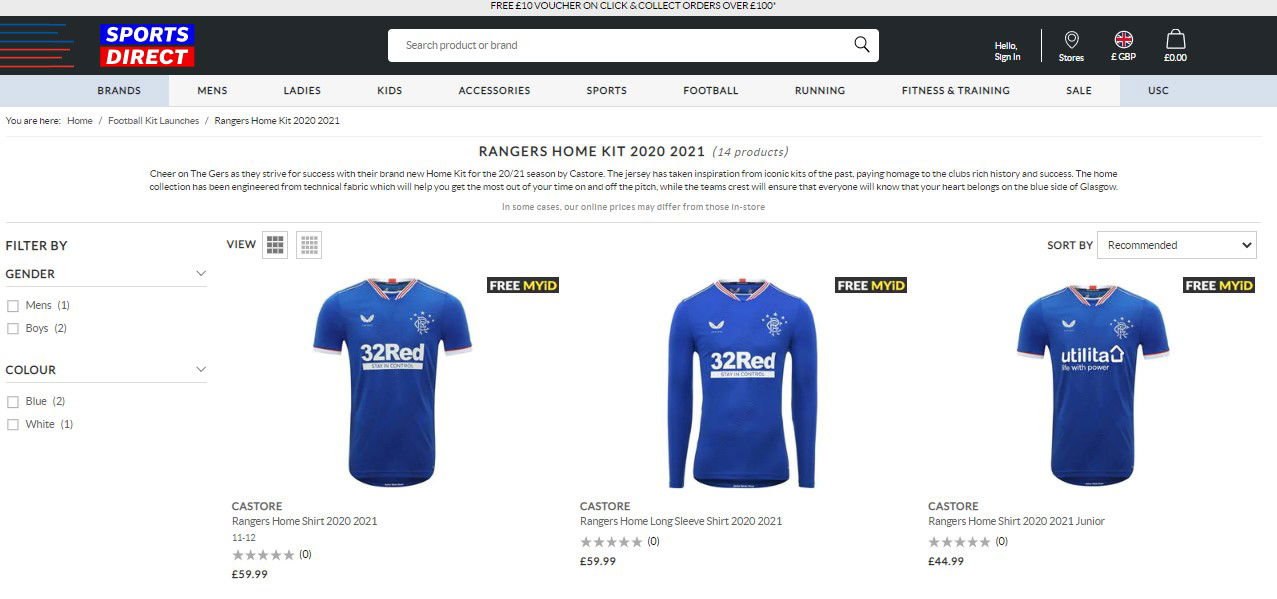Open the Sort By Recommended dropdown
The height and width of the screenshot is (599, 1277).
tap(1177, 245)
